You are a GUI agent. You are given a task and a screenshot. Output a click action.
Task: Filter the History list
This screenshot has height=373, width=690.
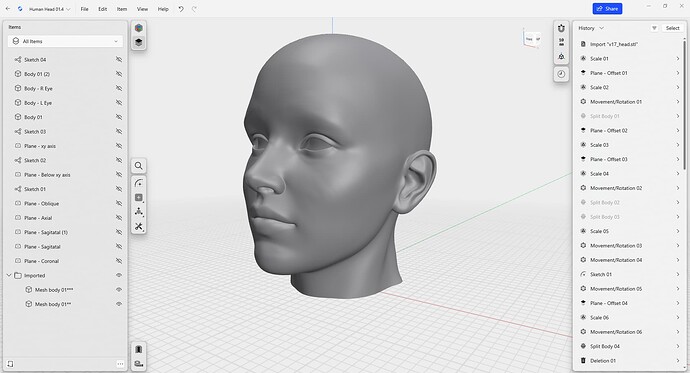tap(654, 28)
